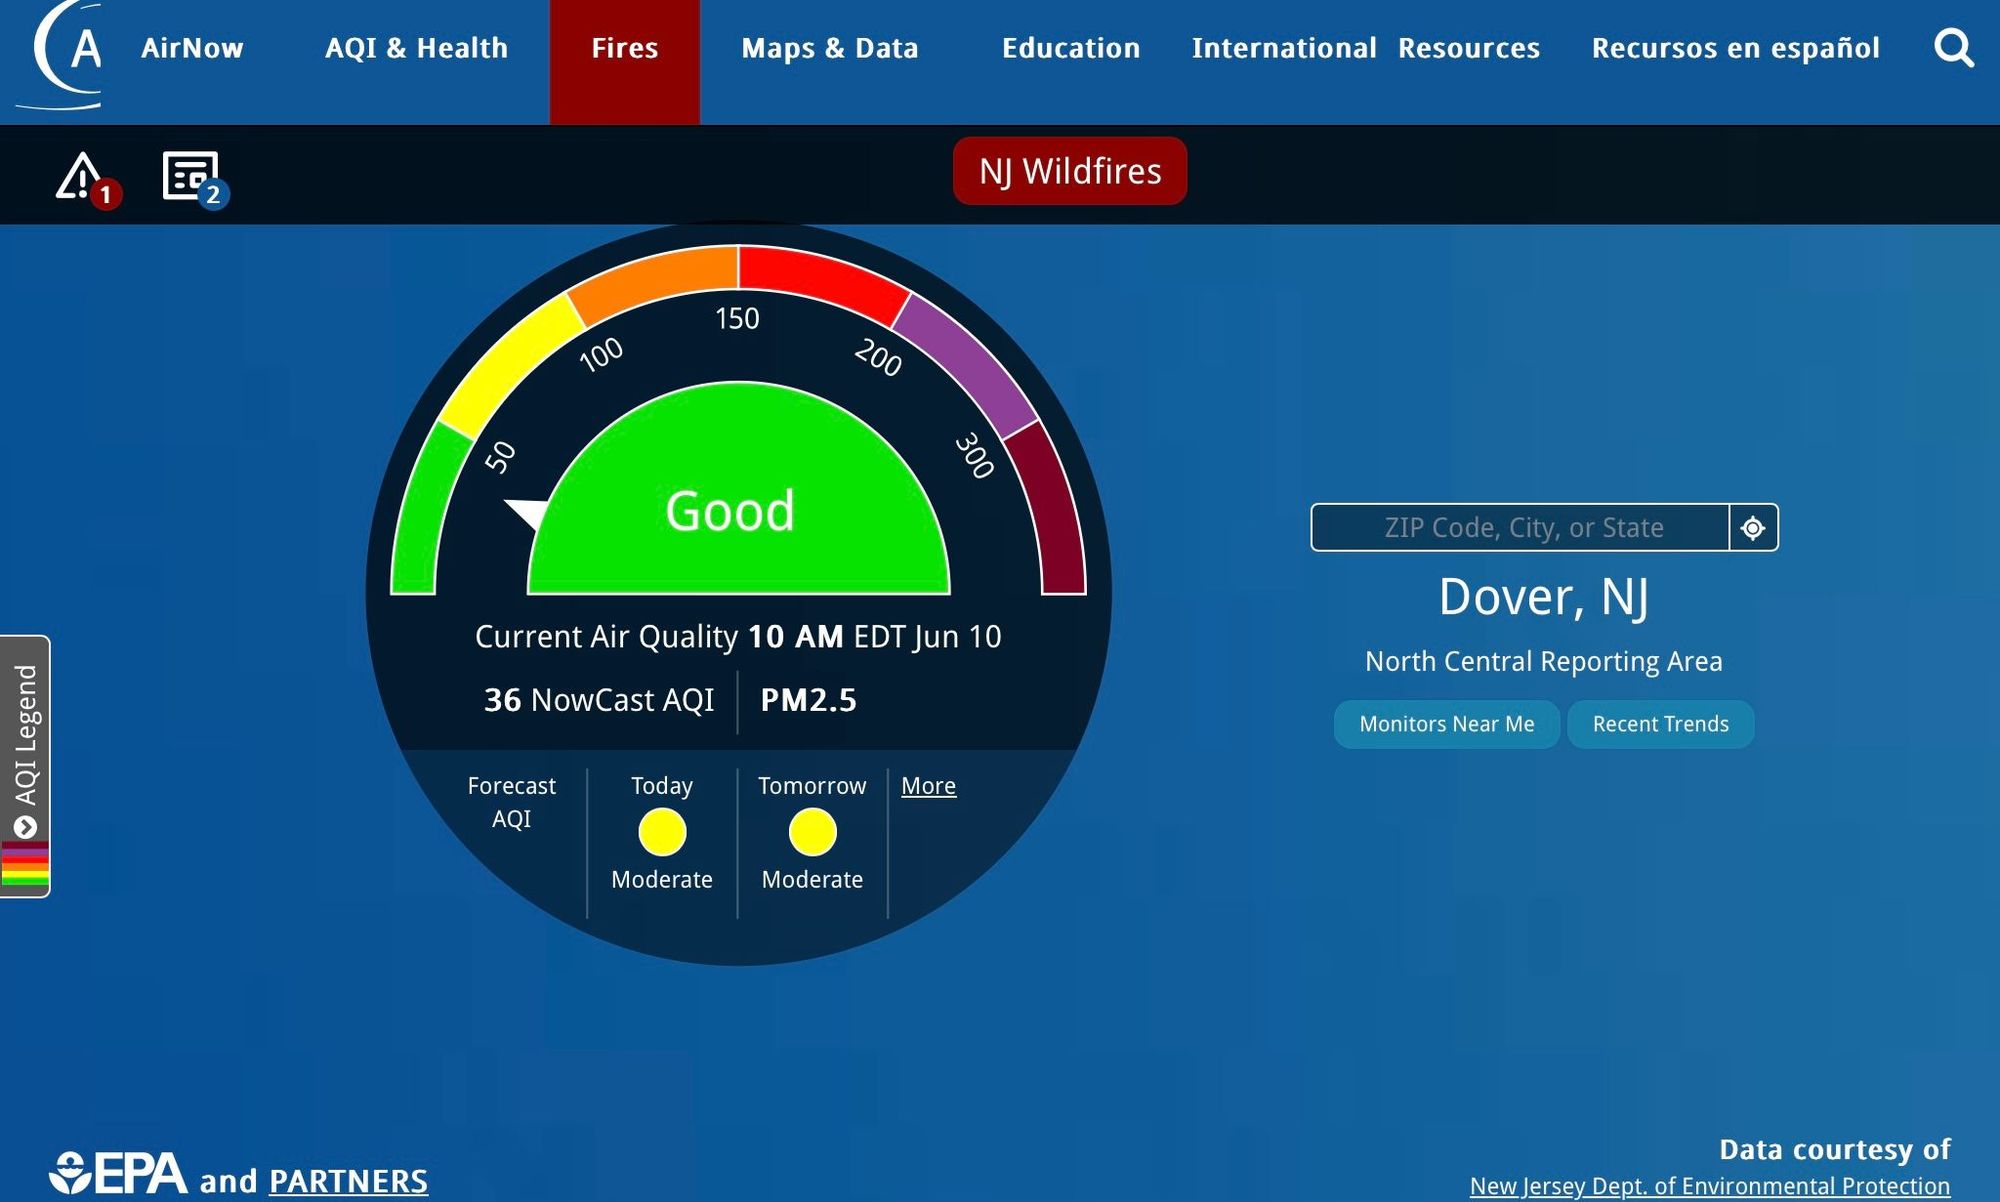Viewport: 2000px width, 1202px height.
Task: Open the Recent Trends button
Action: (1660, 724)
